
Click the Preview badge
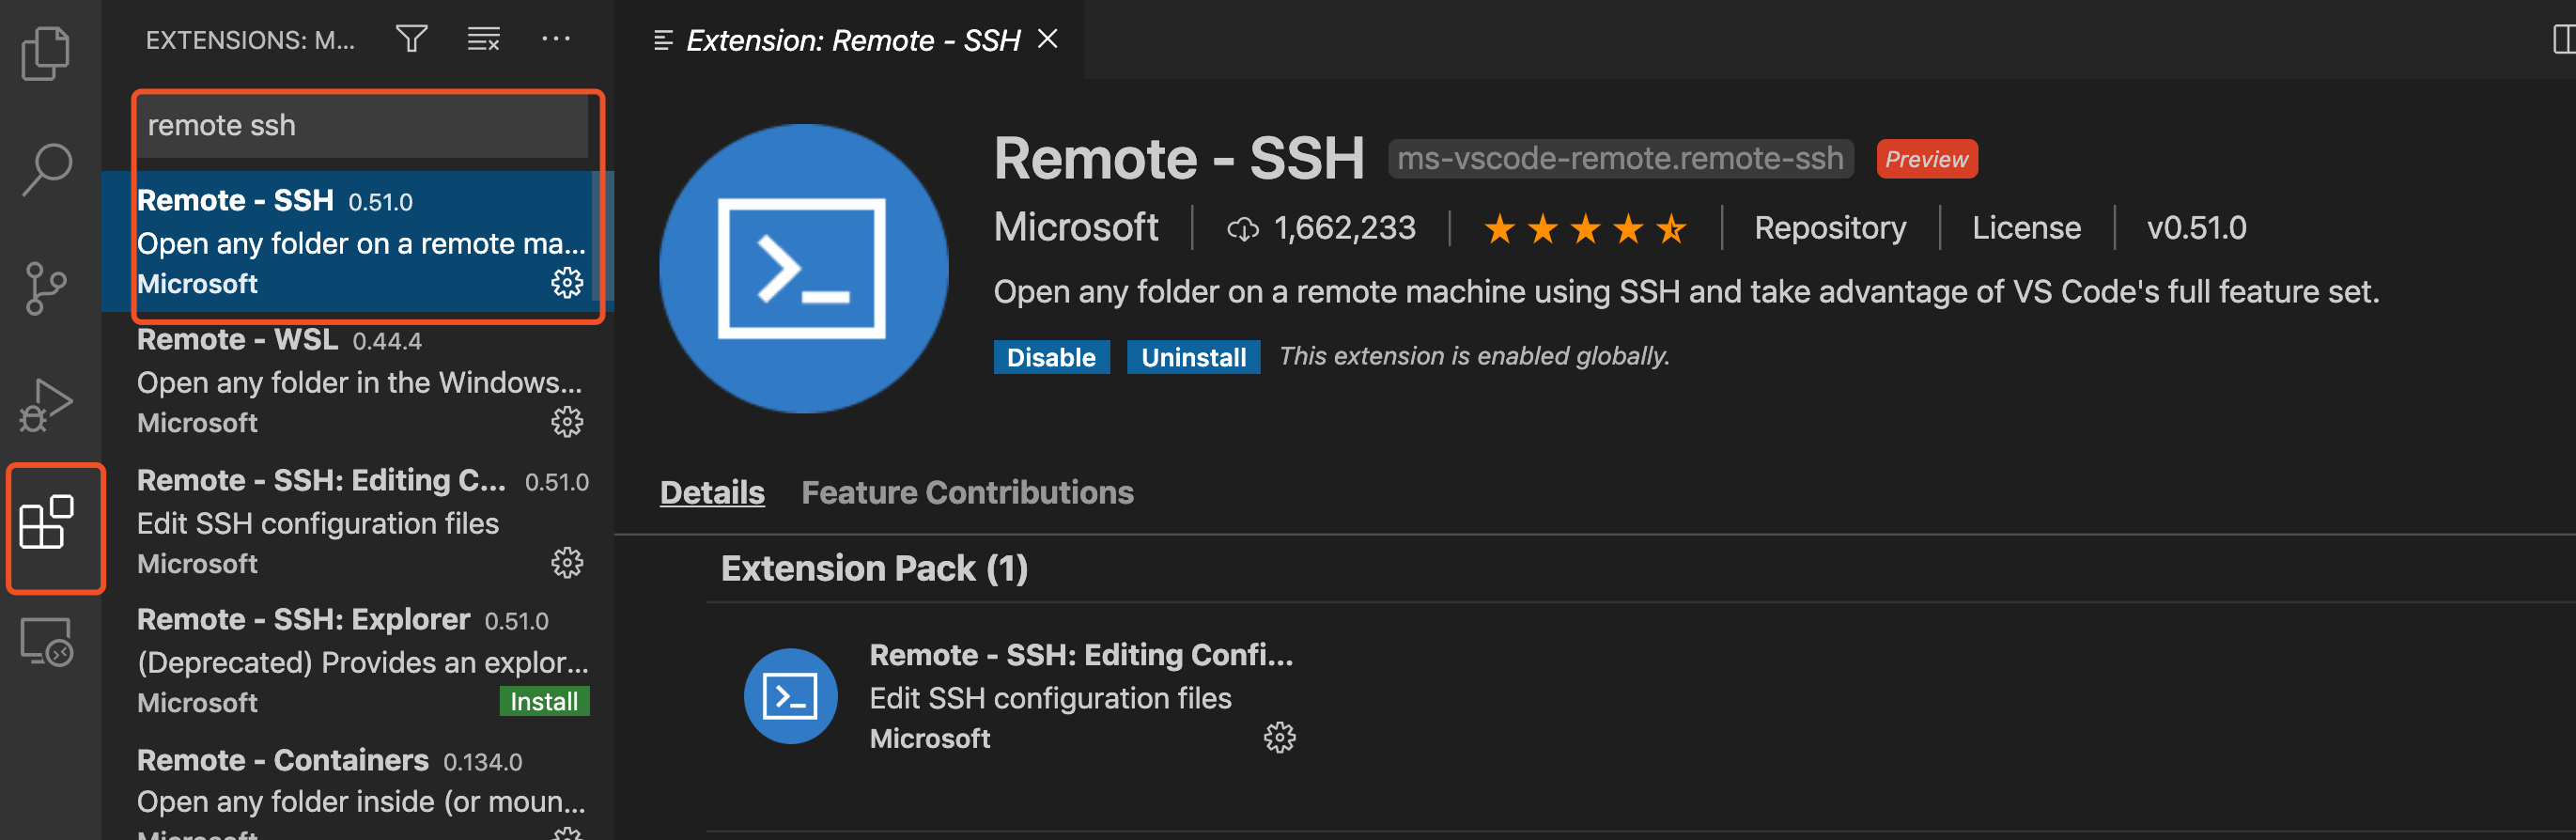tap(1926, 159)
